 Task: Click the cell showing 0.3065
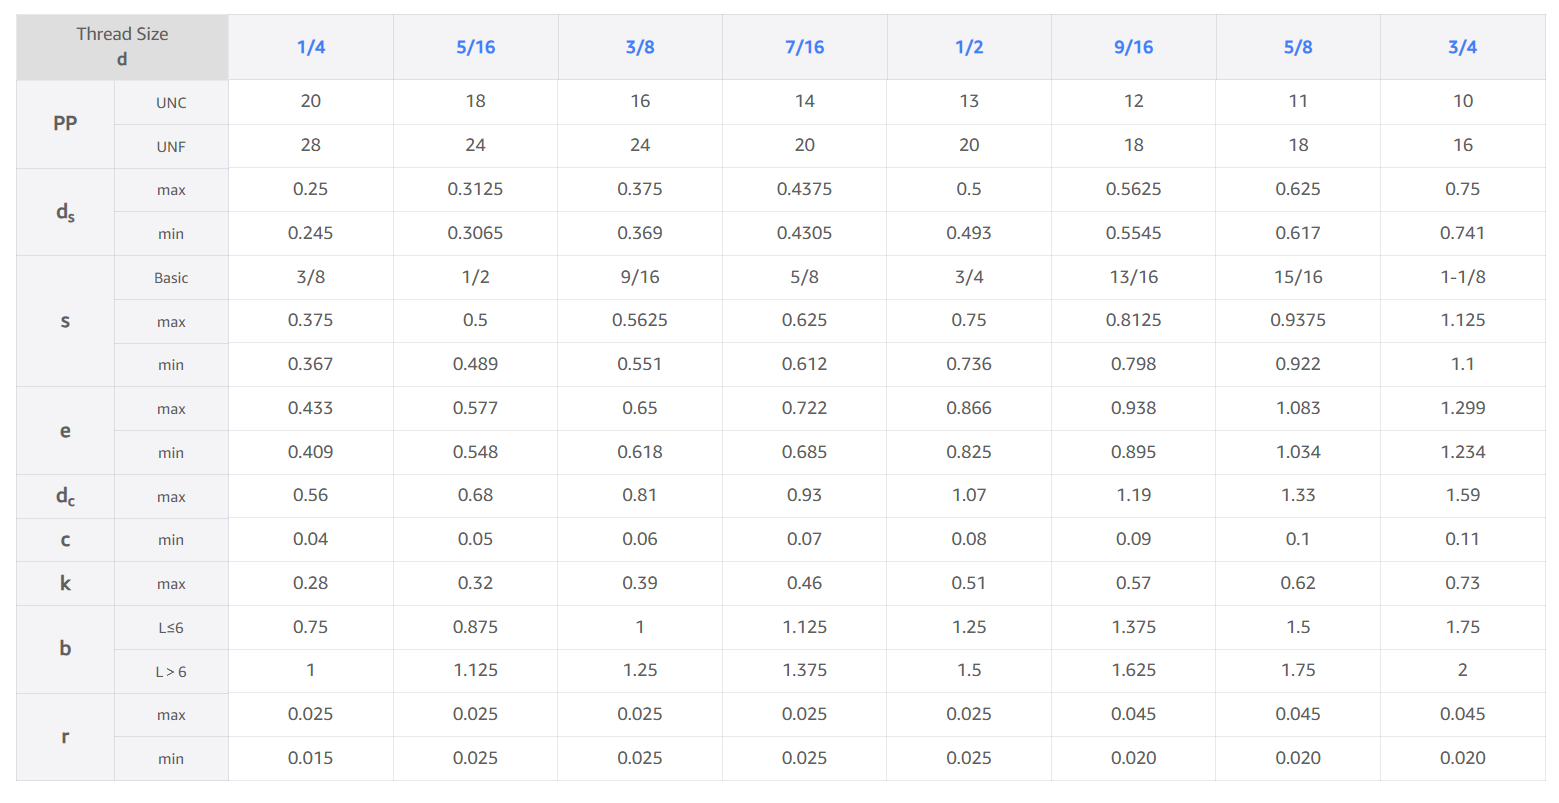(475, 233)
